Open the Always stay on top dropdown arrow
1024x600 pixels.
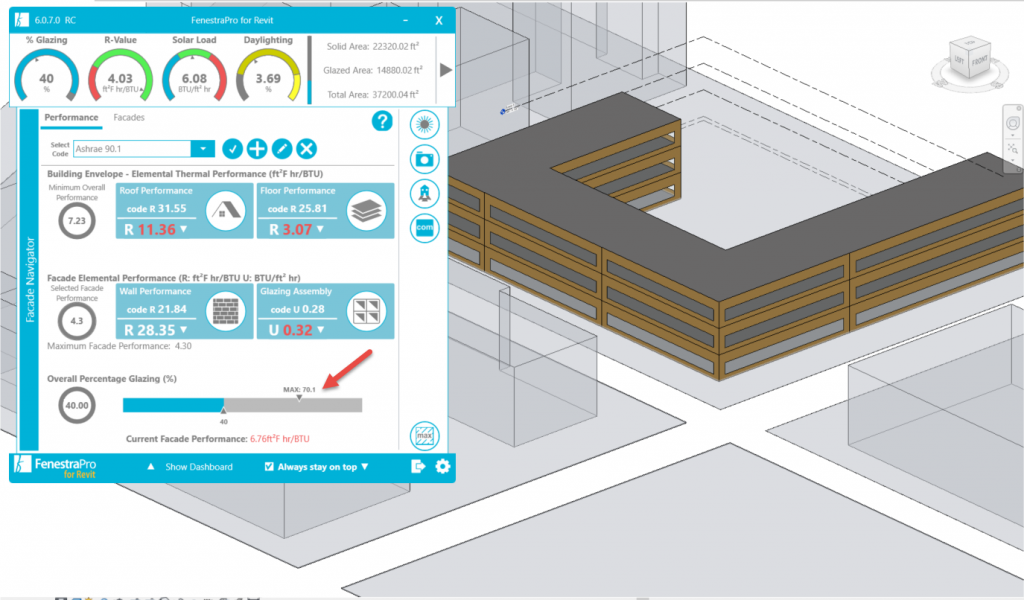[364, 466]
